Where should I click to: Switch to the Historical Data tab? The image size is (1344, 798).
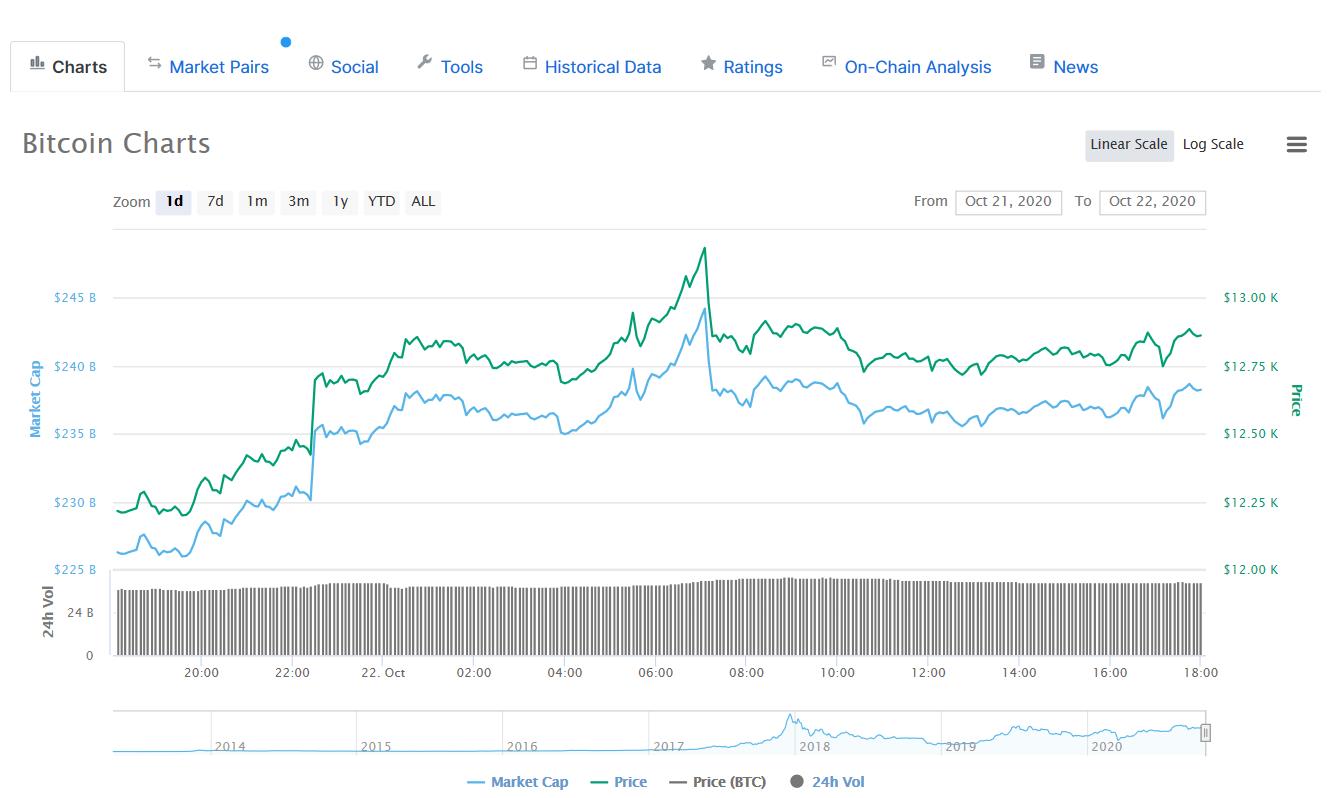pyautogui.click(x=602, y=66)
